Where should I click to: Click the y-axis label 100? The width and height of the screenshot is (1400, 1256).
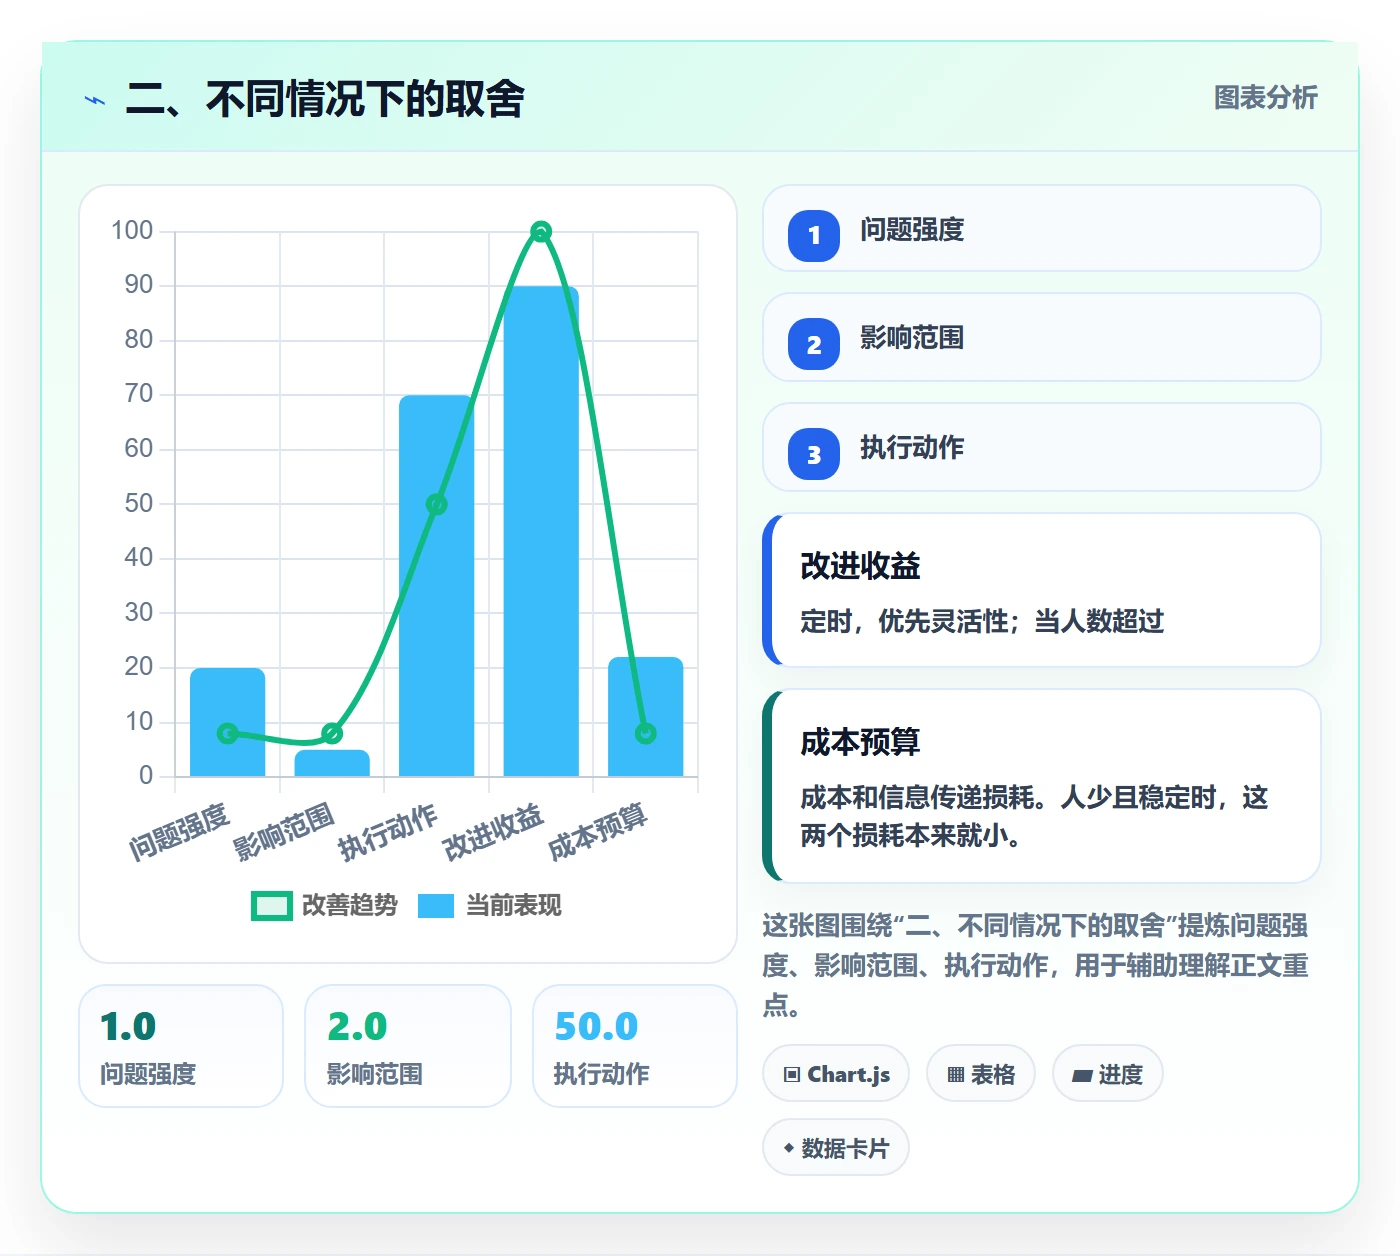(x=132, y=231)
